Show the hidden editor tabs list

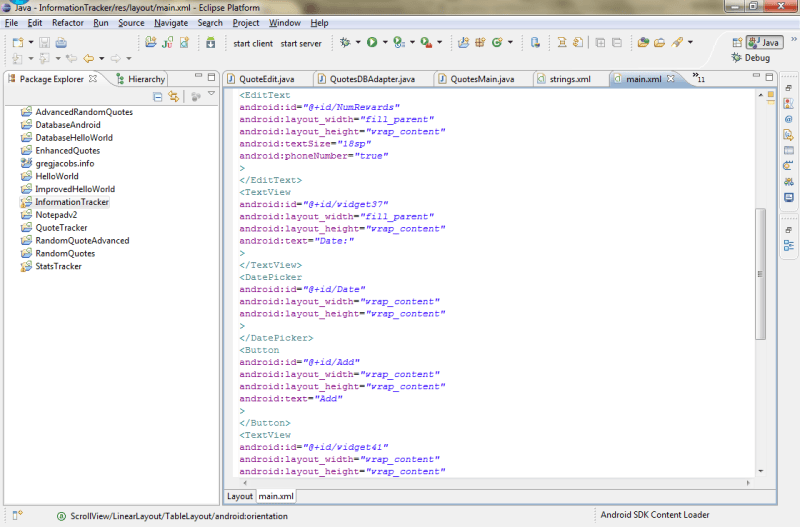tap(698, 77)
